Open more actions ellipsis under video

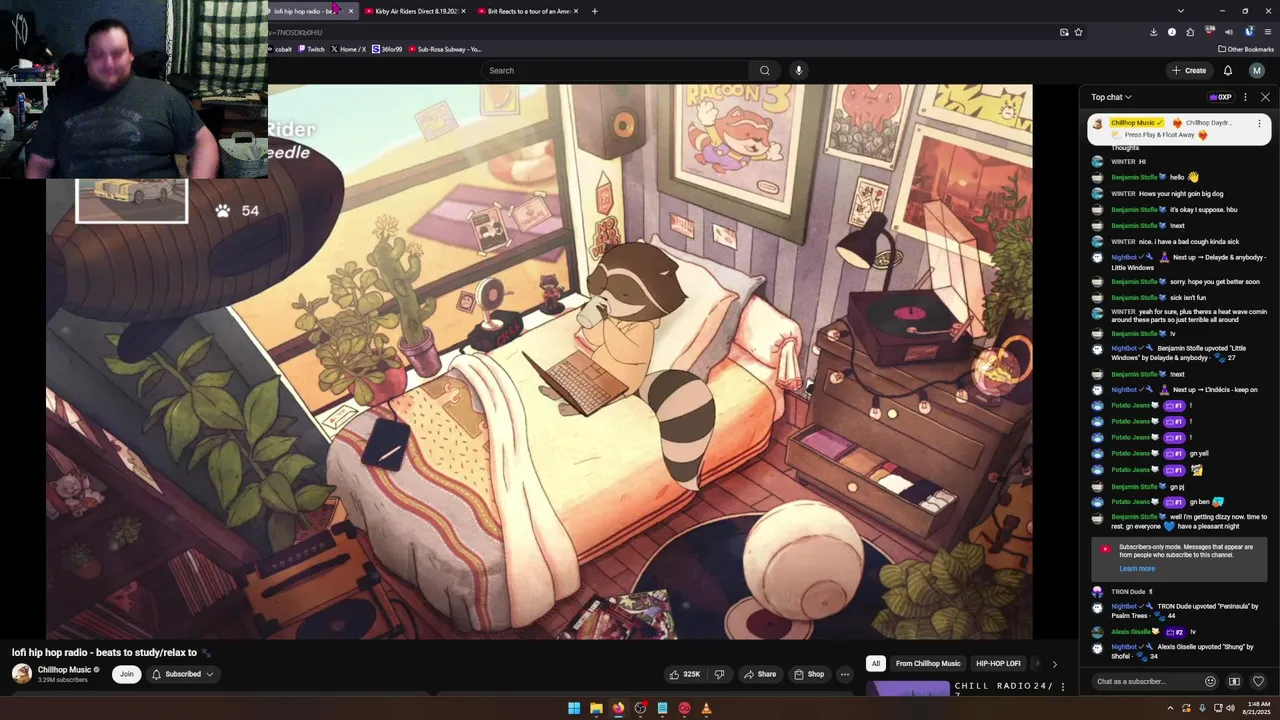point(845,674)
